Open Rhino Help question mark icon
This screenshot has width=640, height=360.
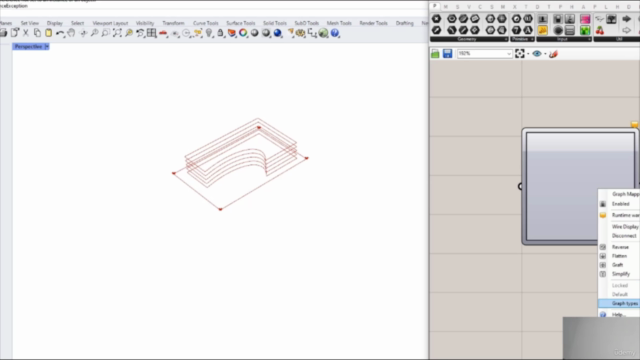pos(335,33)
